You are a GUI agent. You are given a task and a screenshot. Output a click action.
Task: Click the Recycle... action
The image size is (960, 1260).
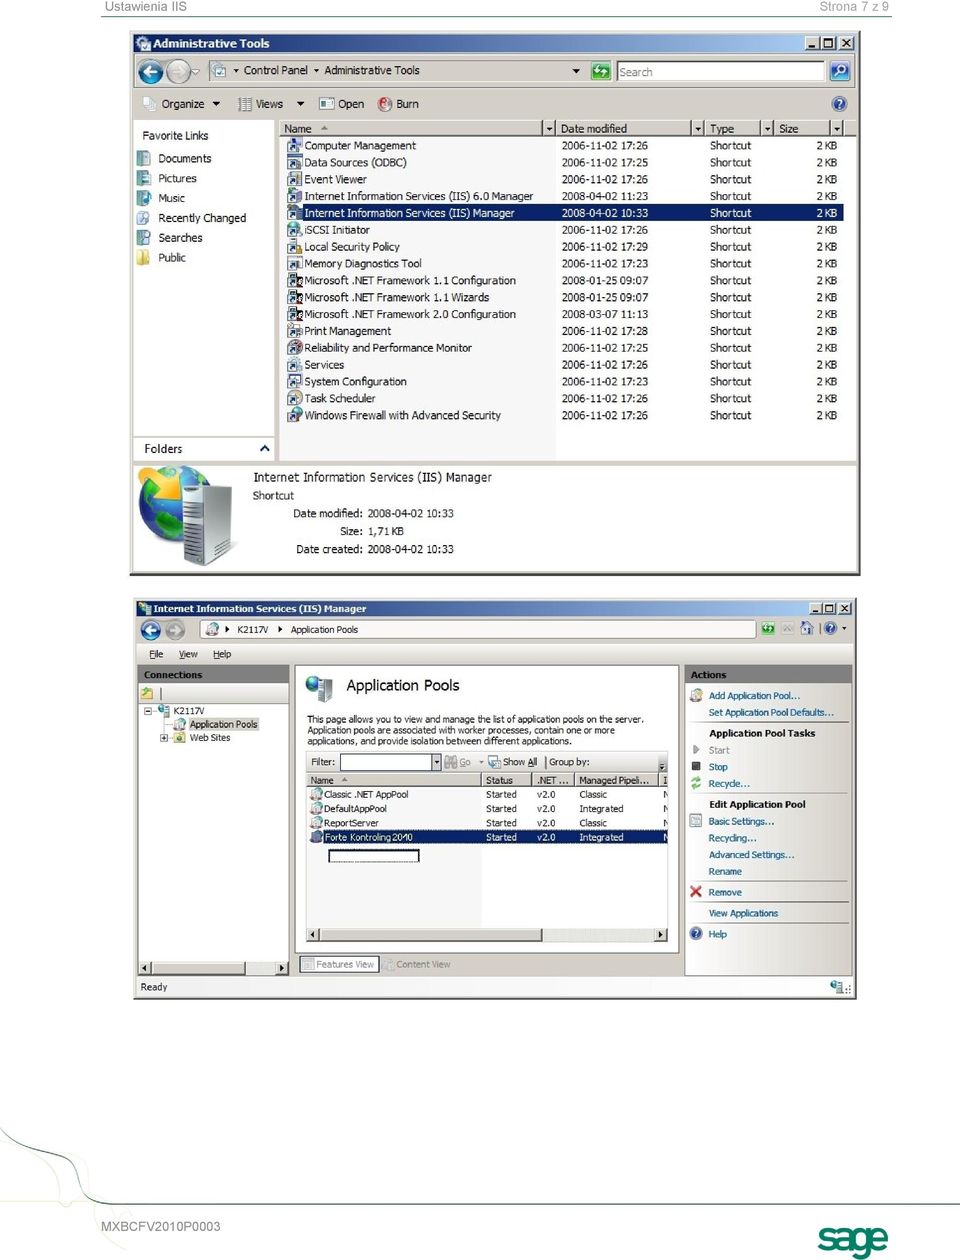coord(729,784)
